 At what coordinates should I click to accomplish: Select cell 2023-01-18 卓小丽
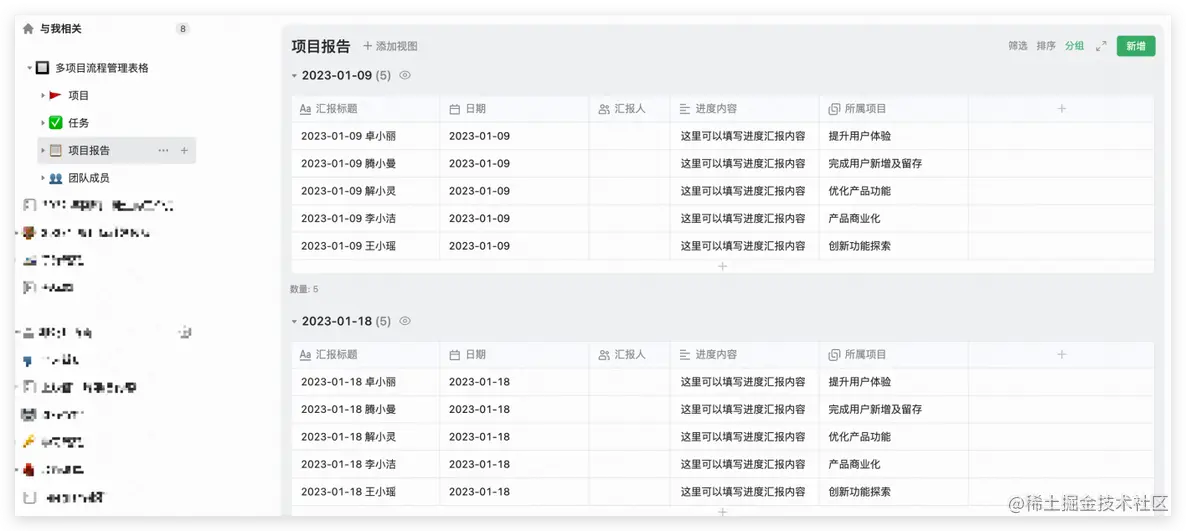pyautogui.click(x=365, y=382)
